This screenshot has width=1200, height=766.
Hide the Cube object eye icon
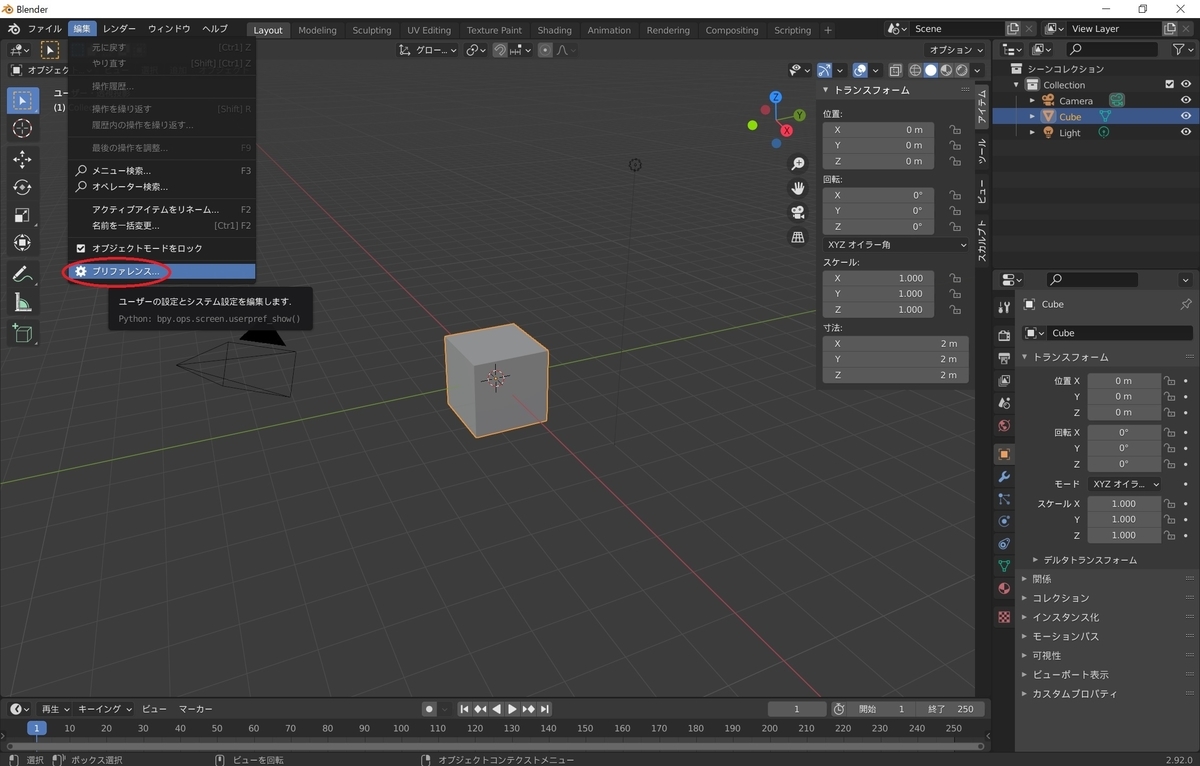tap(1186, 116)
